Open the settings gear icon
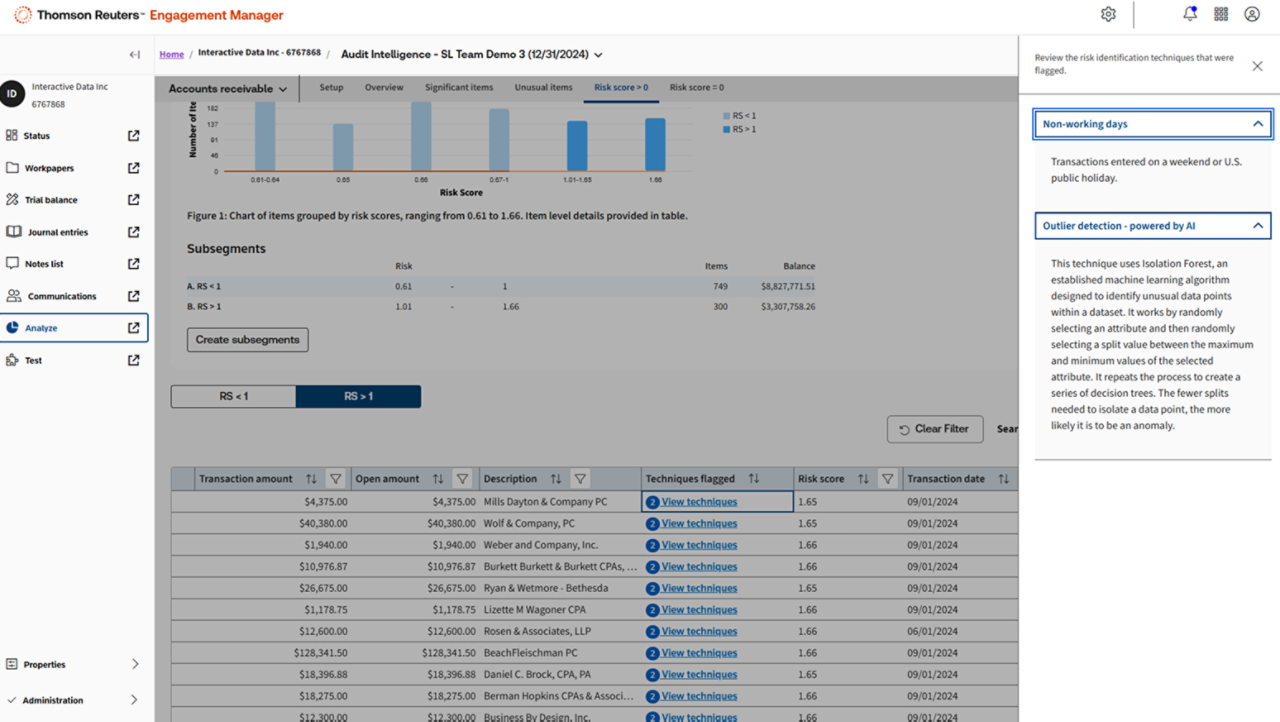The height and width of the screenshot is (722, 1280). click(x=1108, y=14)
